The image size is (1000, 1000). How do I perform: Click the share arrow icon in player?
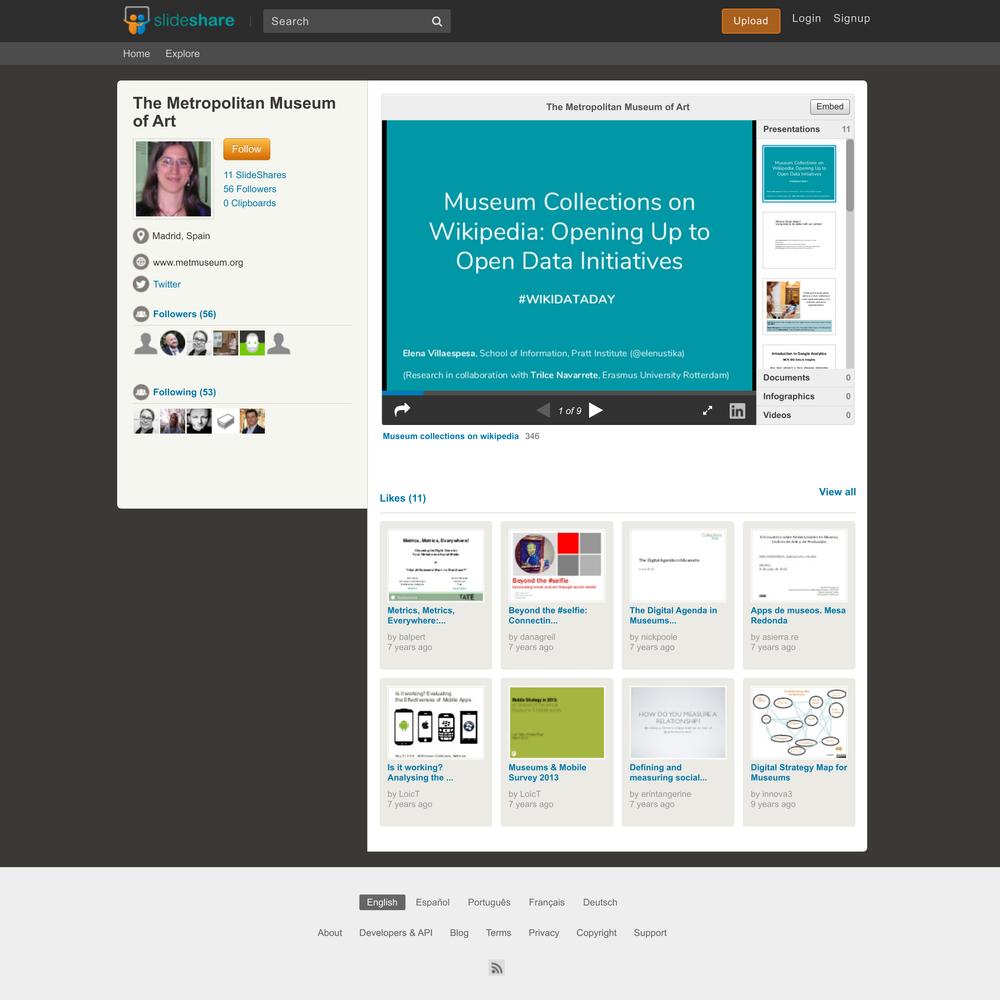click(402, 410)
